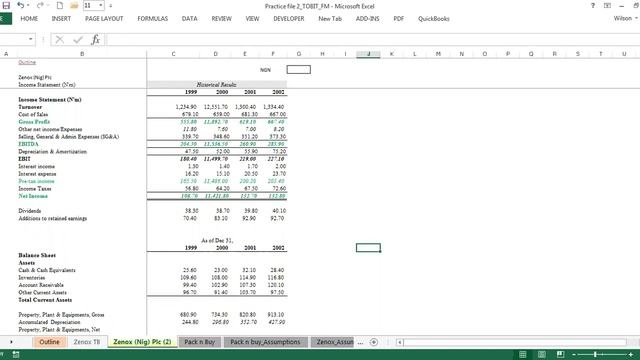This screenshot has width=640, height=360.
Task: Select the empty bordered cell next to NGN
Action: (x=299, y=70)
